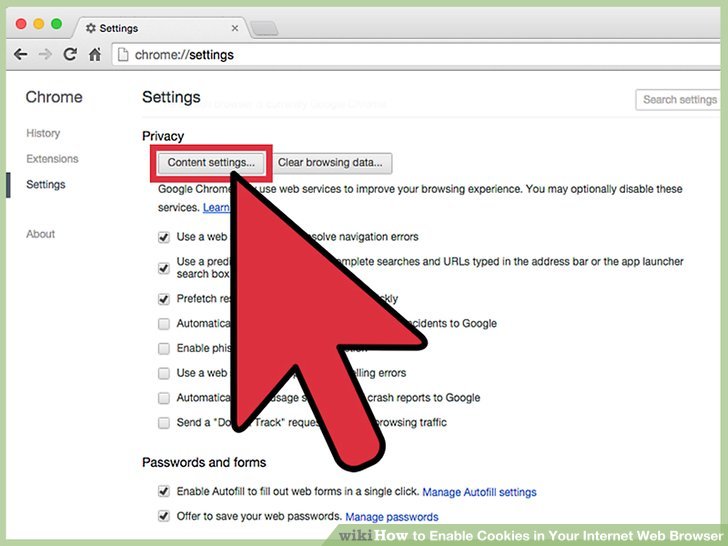Focus the Search settings field

pyautogui.click(x=677, y=100)
